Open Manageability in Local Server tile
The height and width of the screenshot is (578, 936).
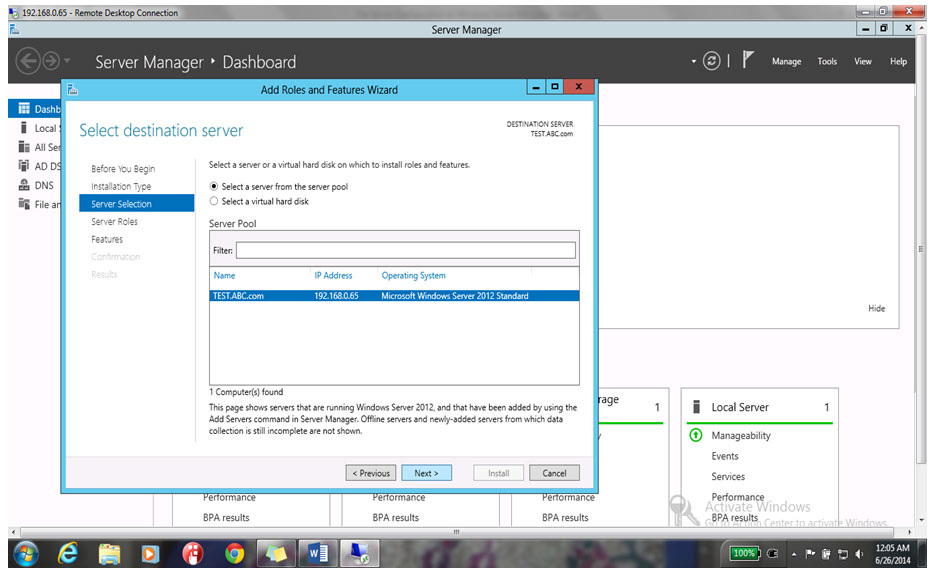click(x=741, y=436)
